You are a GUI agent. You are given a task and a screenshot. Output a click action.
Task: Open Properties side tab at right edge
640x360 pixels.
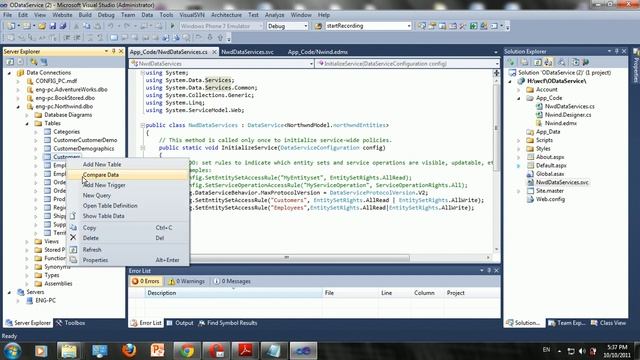(x=636, y=65)
